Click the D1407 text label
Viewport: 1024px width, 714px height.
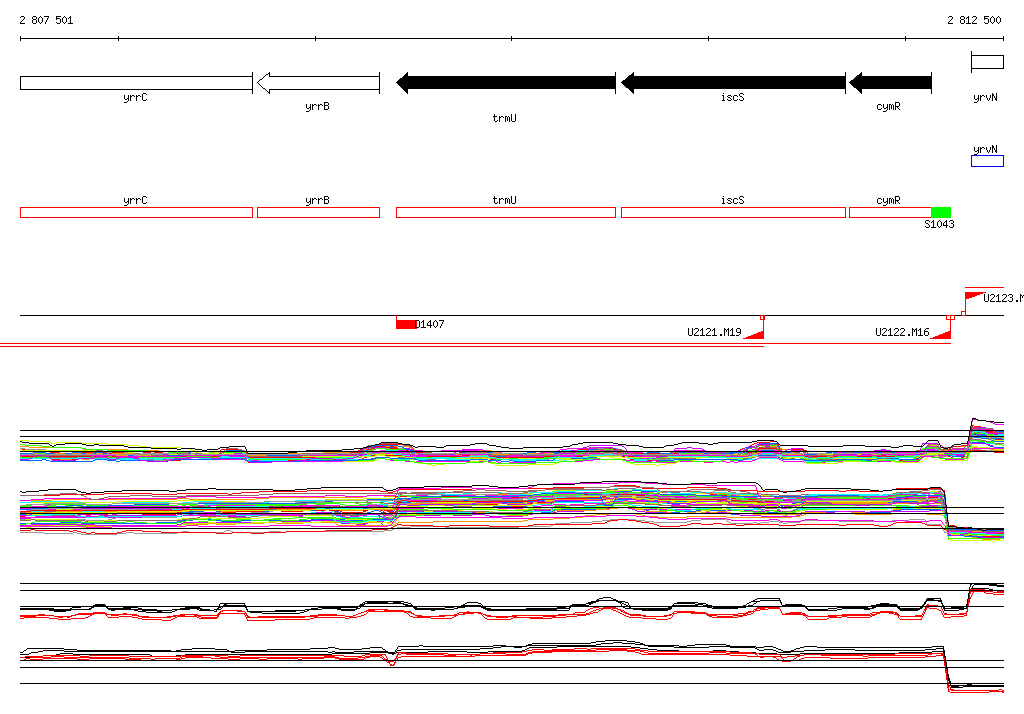click(x=430, y=324)
